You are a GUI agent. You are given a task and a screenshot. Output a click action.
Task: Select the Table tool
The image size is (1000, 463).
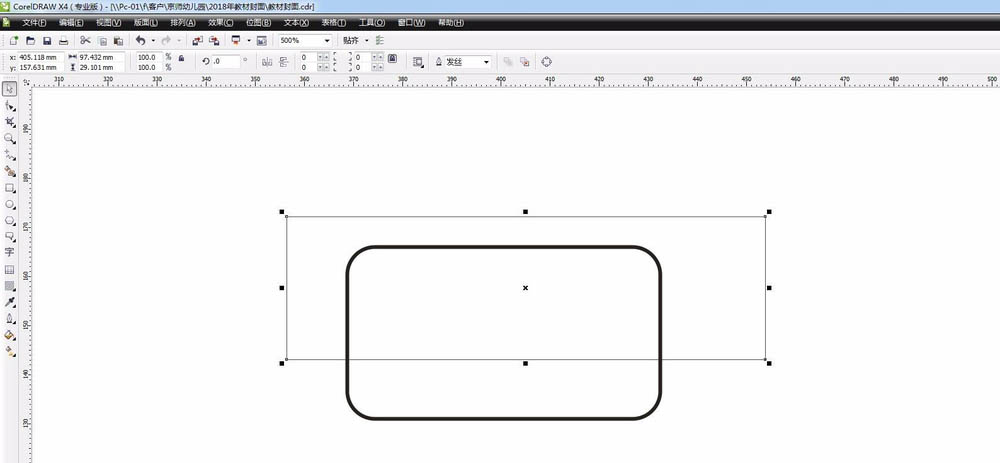(10, 270)
